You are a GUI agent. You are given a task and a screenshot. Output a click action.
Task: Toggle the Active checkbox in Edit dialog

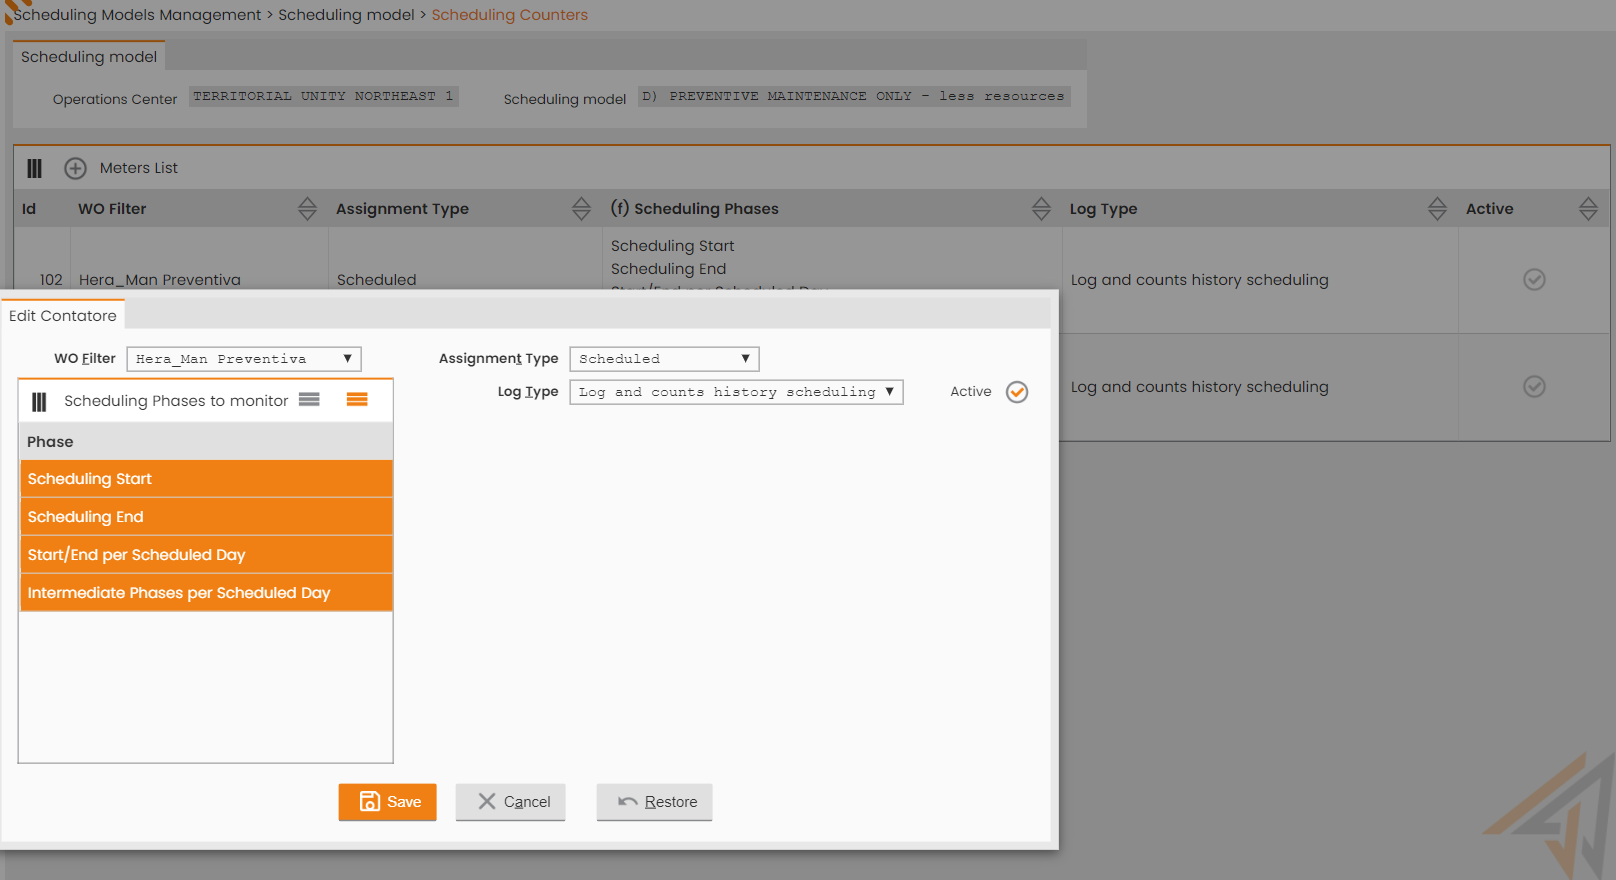click(x=1017, y=392)
